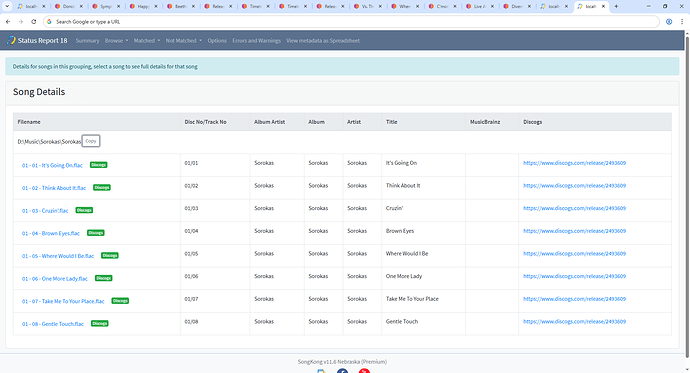Open the Browse dropdown menu
This screenshot has width=690, height=373.
point(116,40)
